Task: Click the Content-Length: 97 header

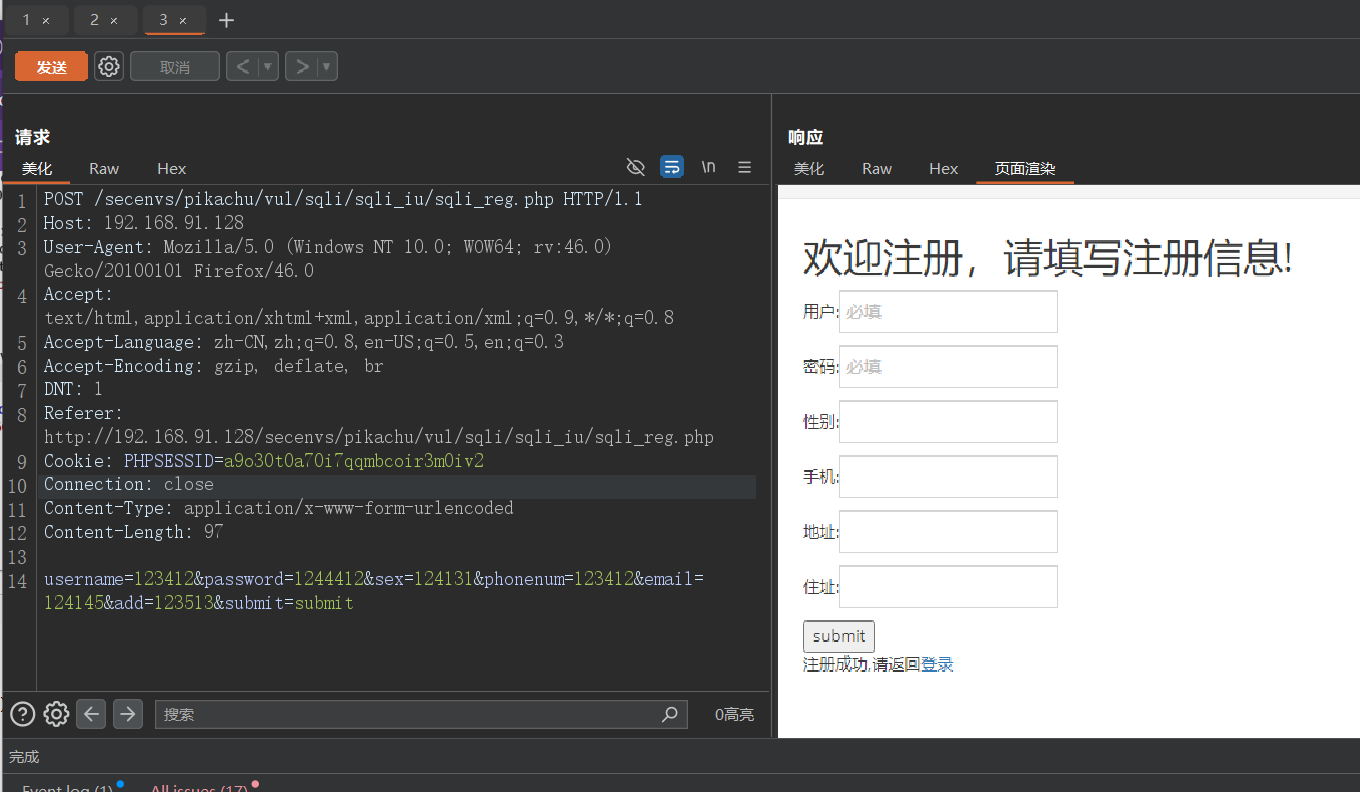Action: (134, 532)
